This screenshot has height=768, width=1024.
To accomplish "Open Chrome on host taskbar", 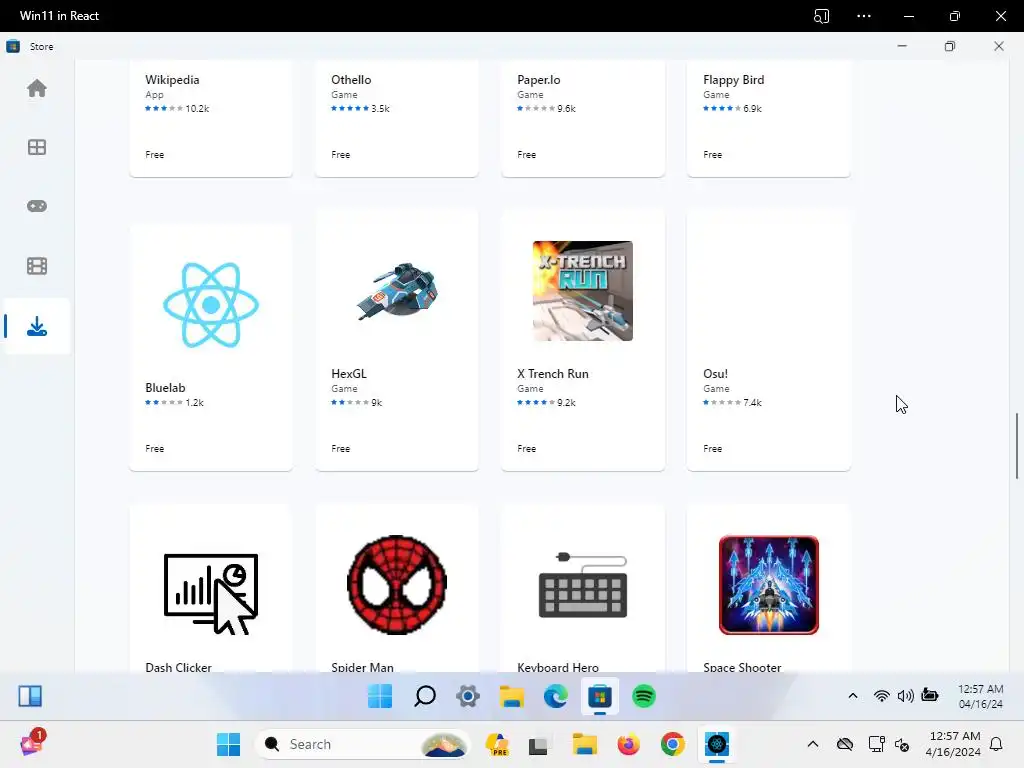I will click(x=673, y=744).
